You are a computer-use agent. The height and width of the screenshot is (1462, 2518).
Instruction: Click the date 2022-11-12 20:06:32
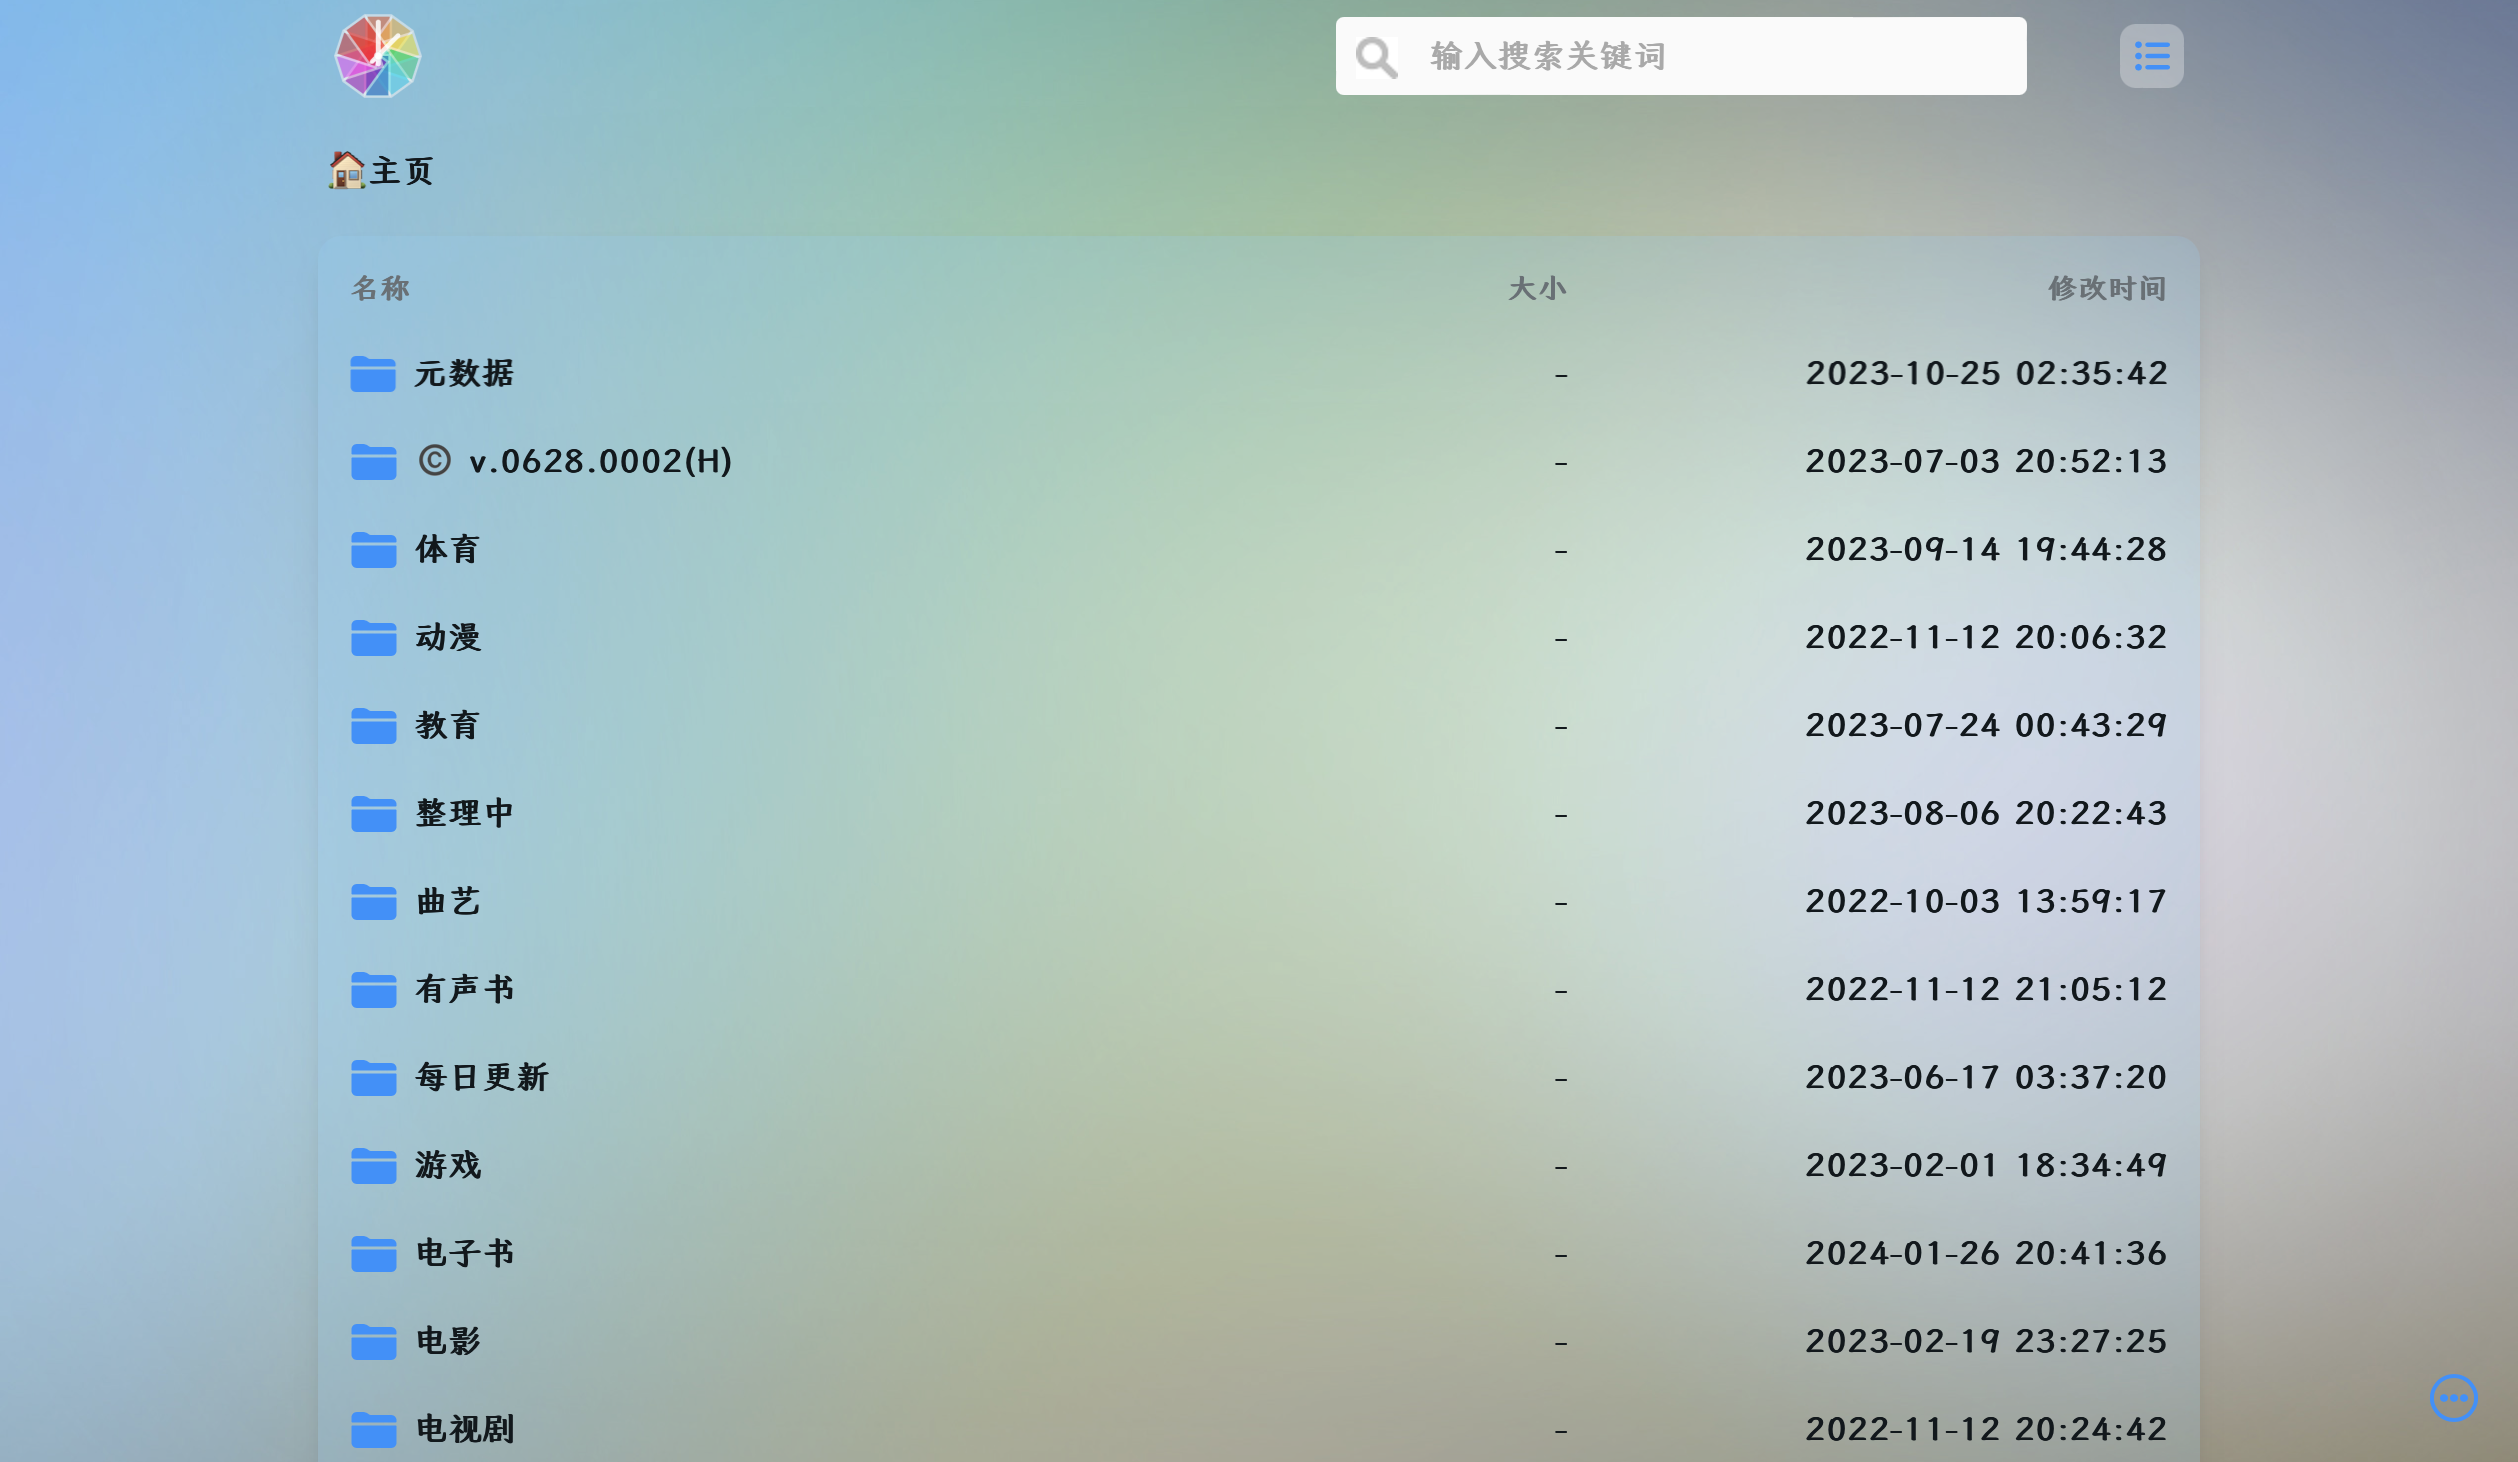tap(1986, 638)
